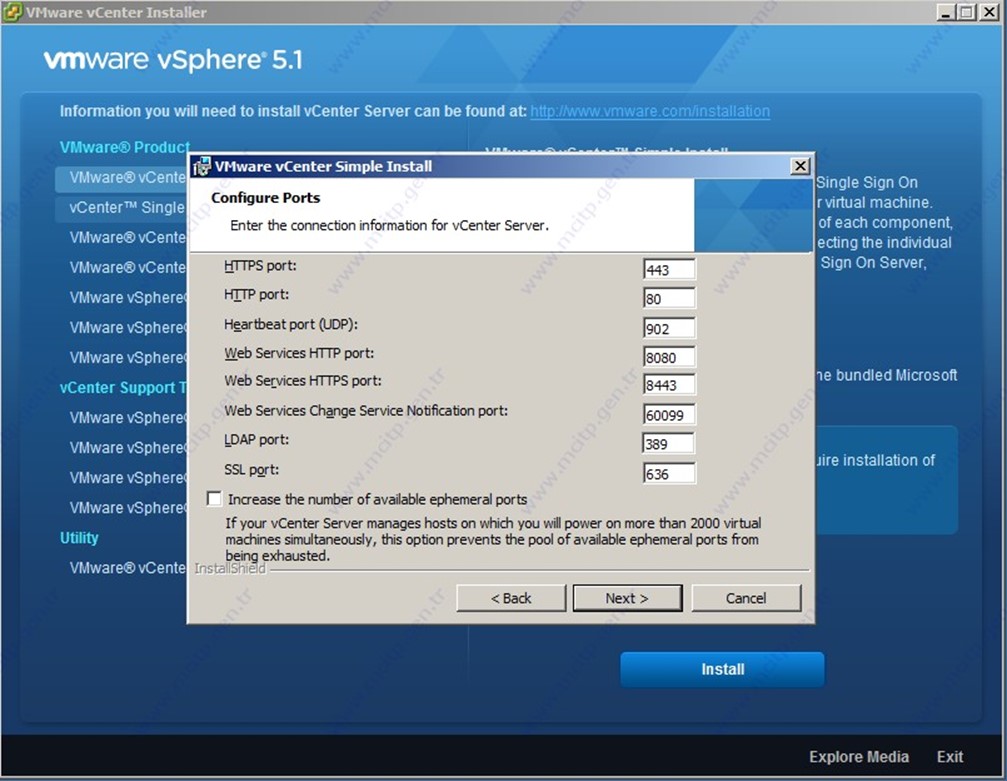Select the Heartbeat port (UDP) field
This screenshot has width=1007, height=781.
click(x=669, y=328)
